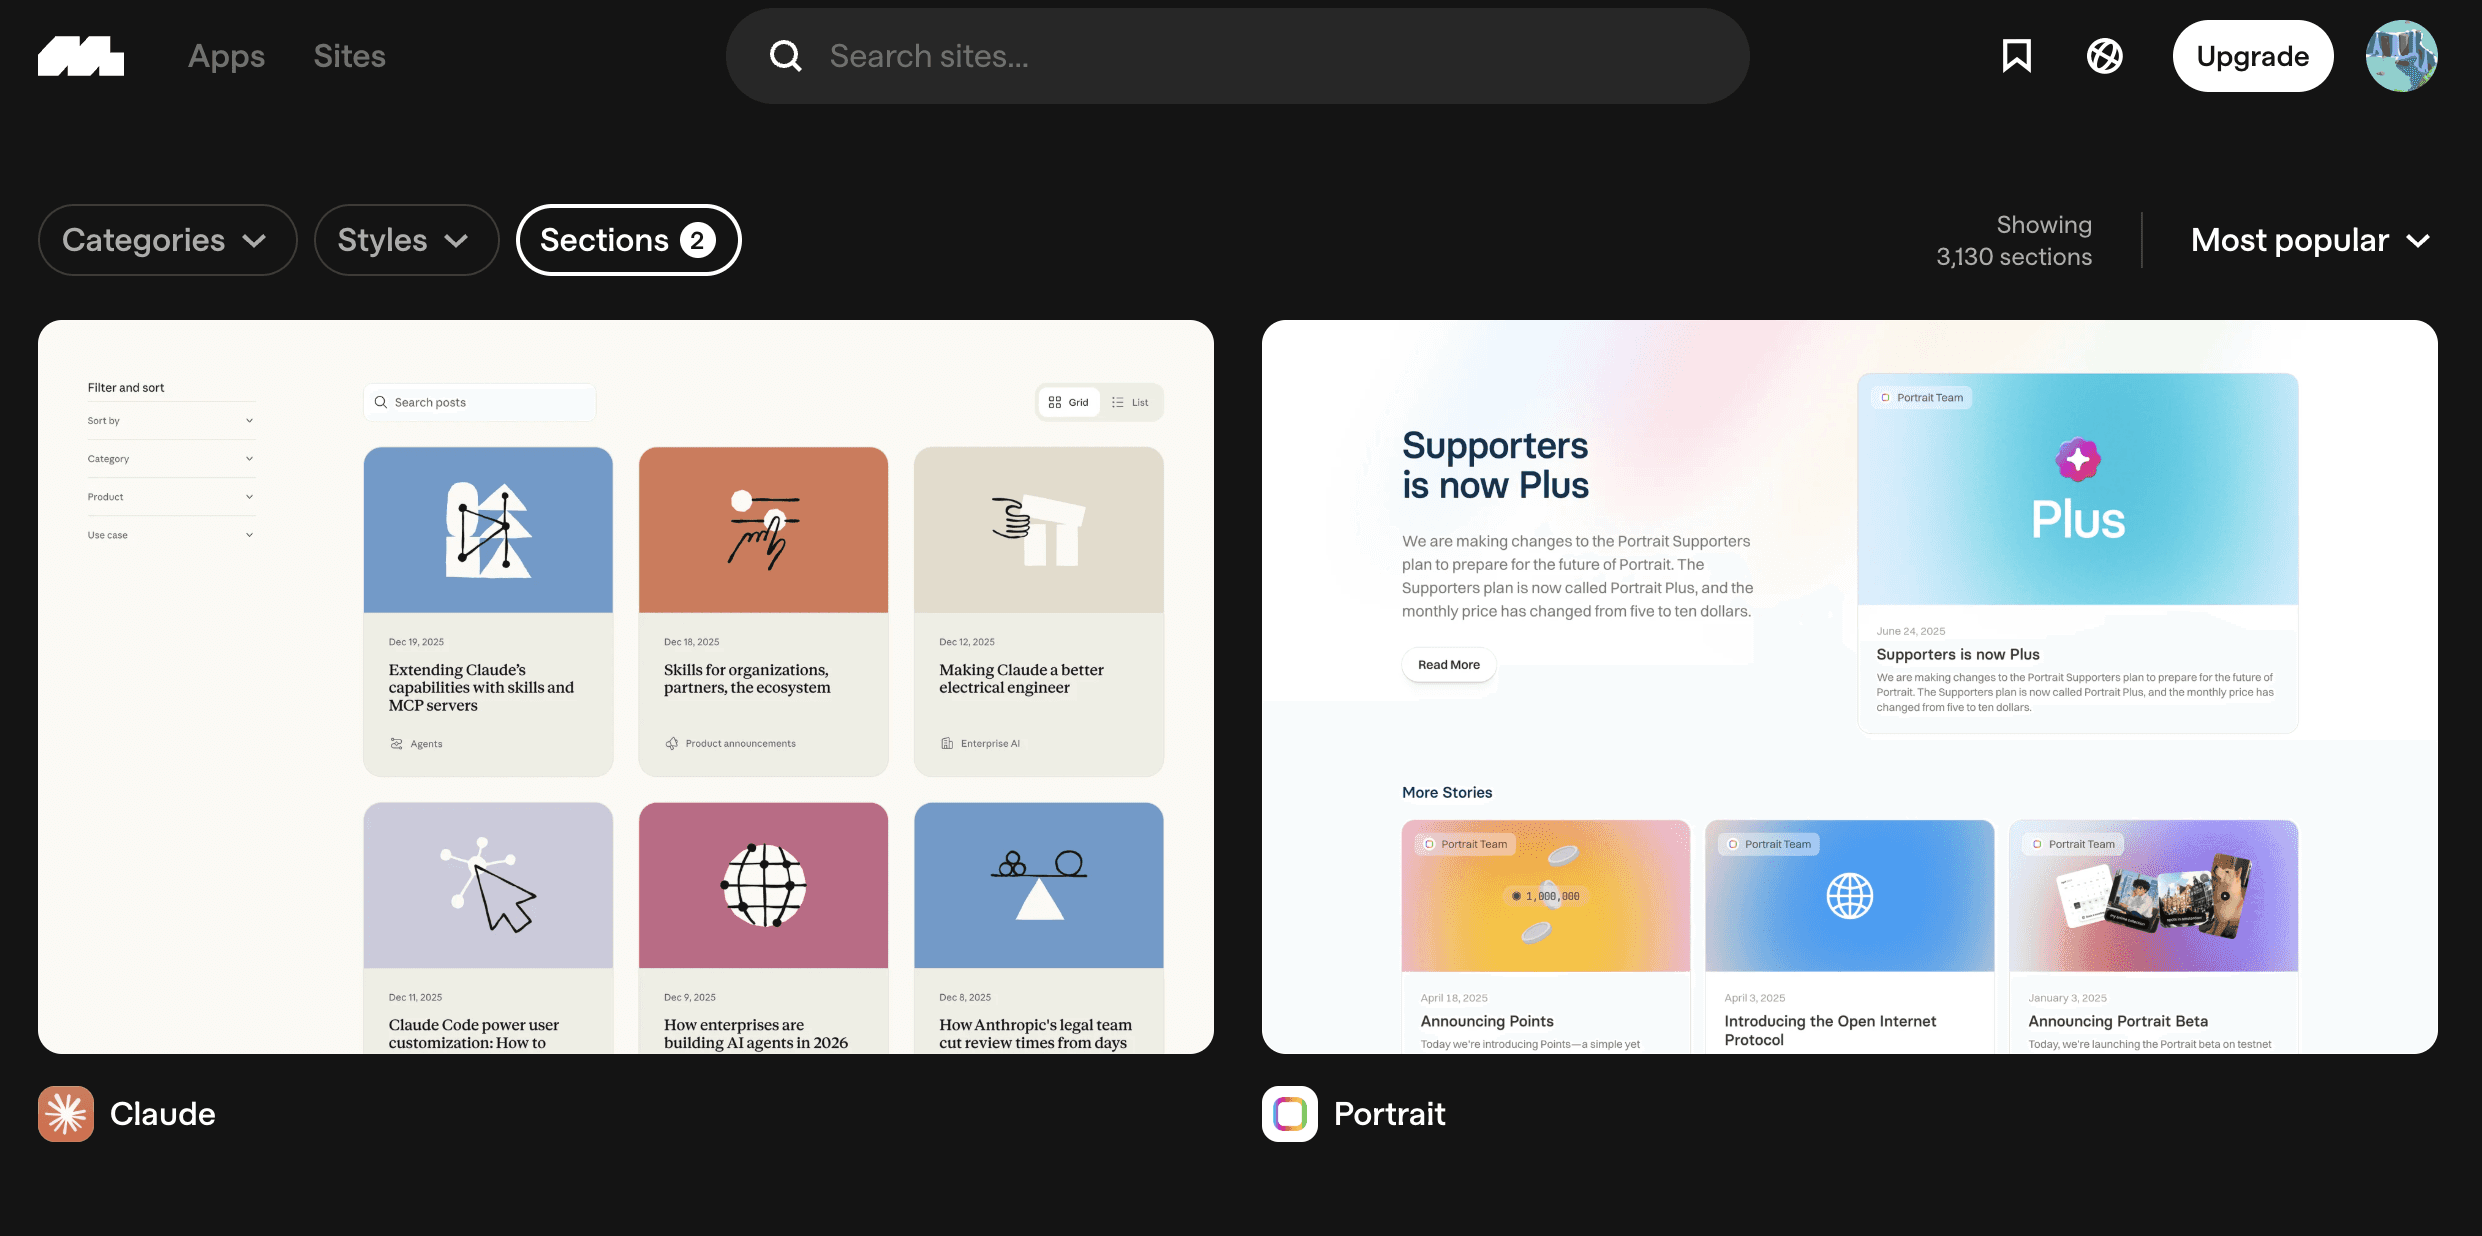2482x1236 pixels.
Task: Open the Claude app logo icon
Action: (x=66, y=1113)
